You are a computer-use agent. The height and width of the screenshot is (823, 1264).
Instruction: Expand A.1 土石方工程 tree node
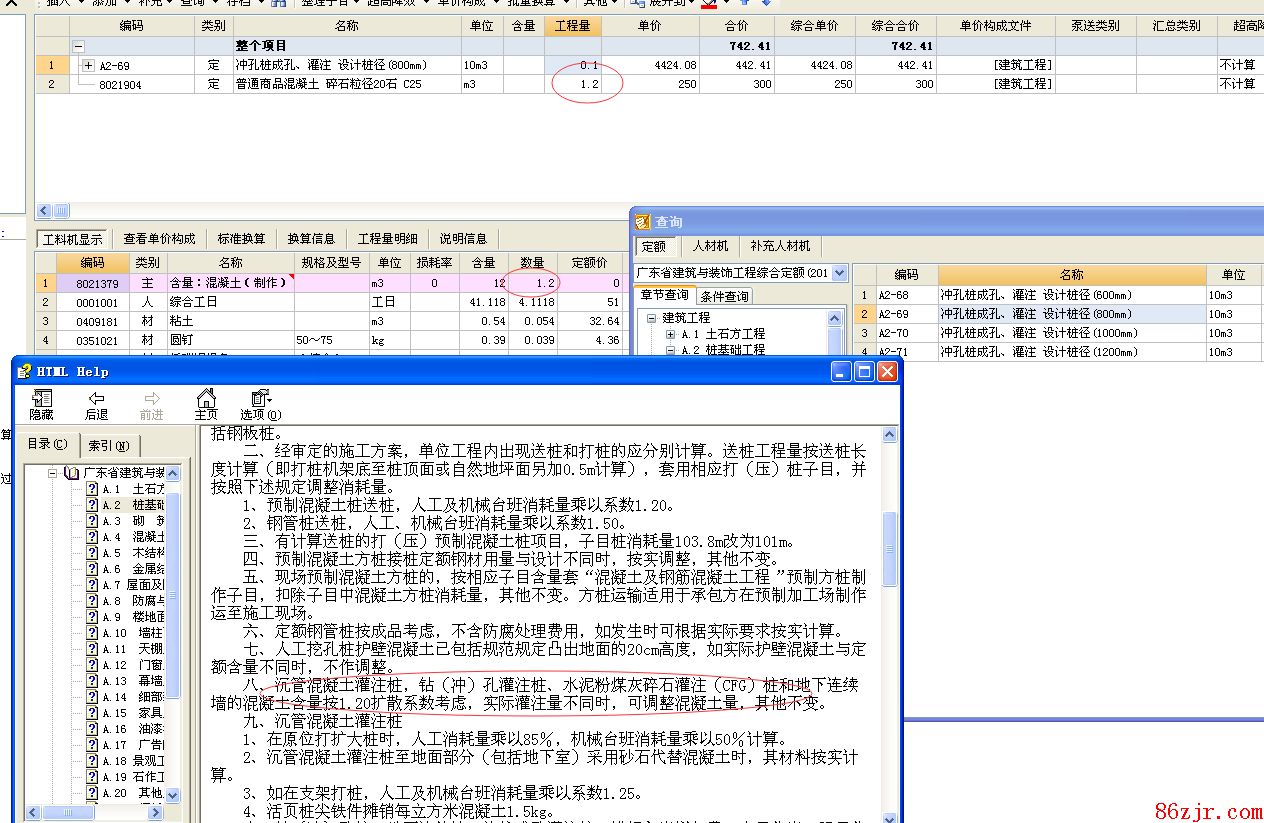pyautogui.click(x=670, y=334)
